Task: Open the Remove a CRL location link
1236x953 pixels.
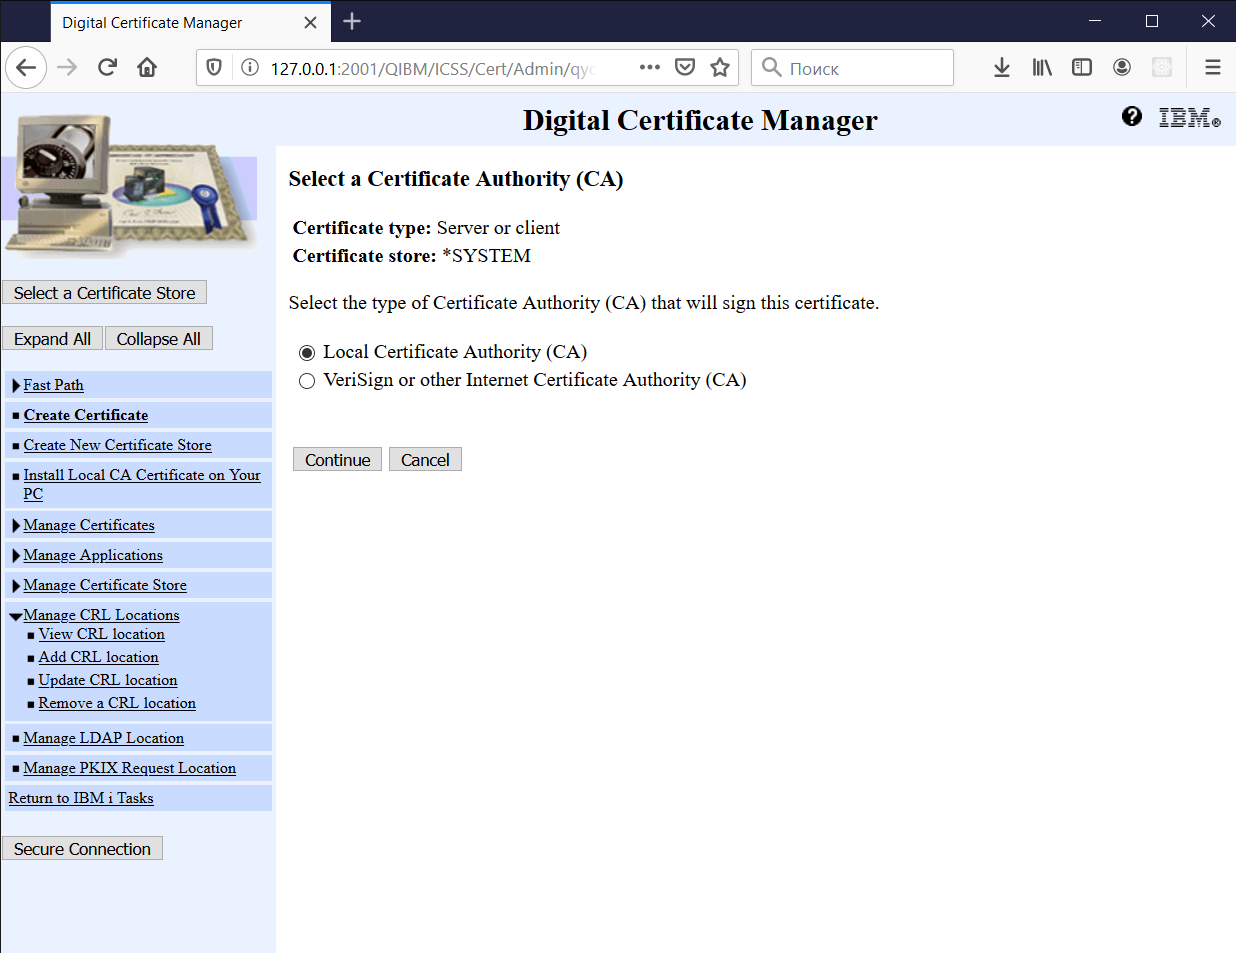Action: pyautogui.click(x=117, y=703)
